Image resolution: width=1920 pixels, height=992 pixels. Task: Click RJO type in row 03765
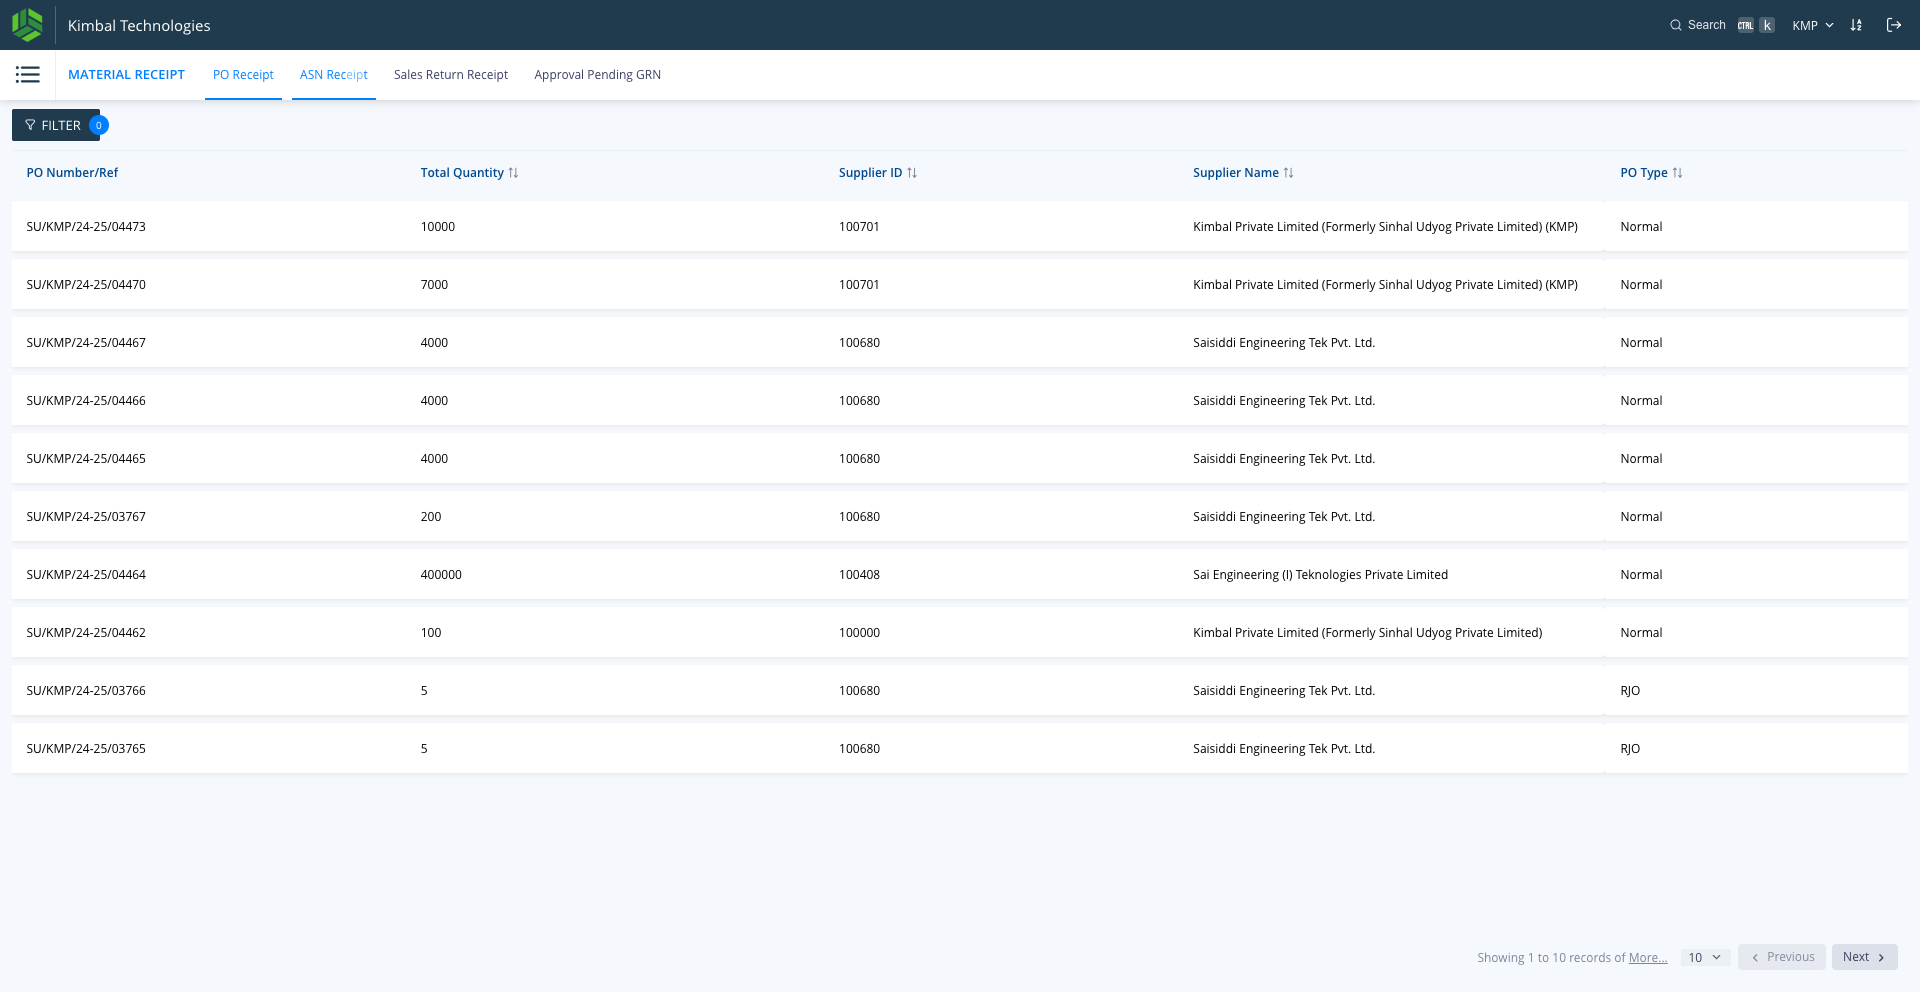click(x=1630, y=749)
